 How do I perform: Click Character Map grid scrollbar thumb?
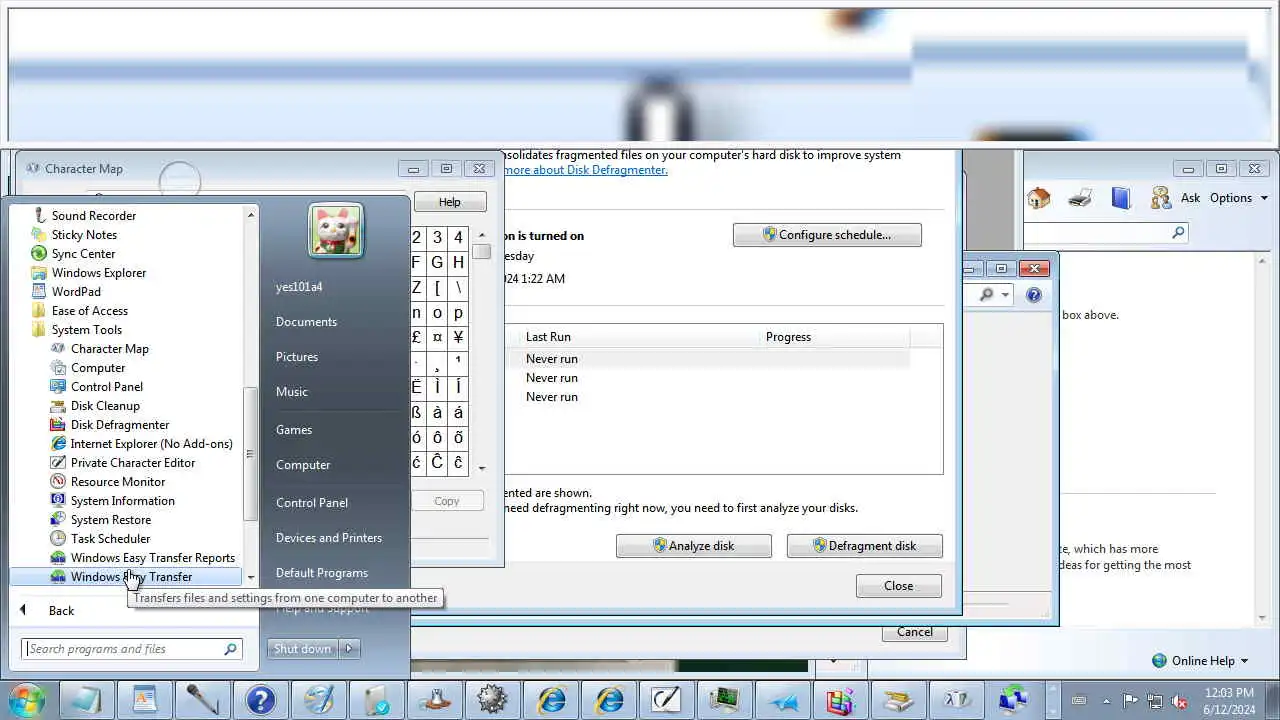pos(482,252)
